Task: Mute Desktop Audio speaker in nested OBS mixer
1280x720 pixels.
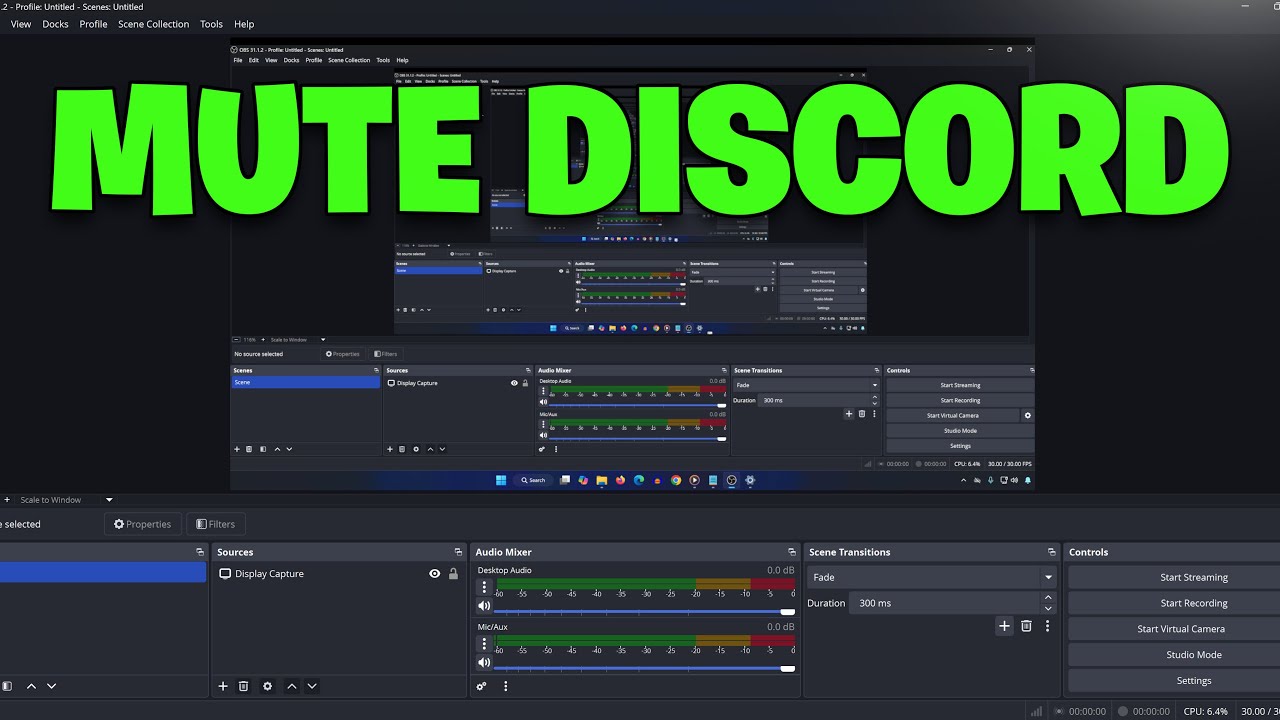Action: pyautogui.click(x=543, y=402)
